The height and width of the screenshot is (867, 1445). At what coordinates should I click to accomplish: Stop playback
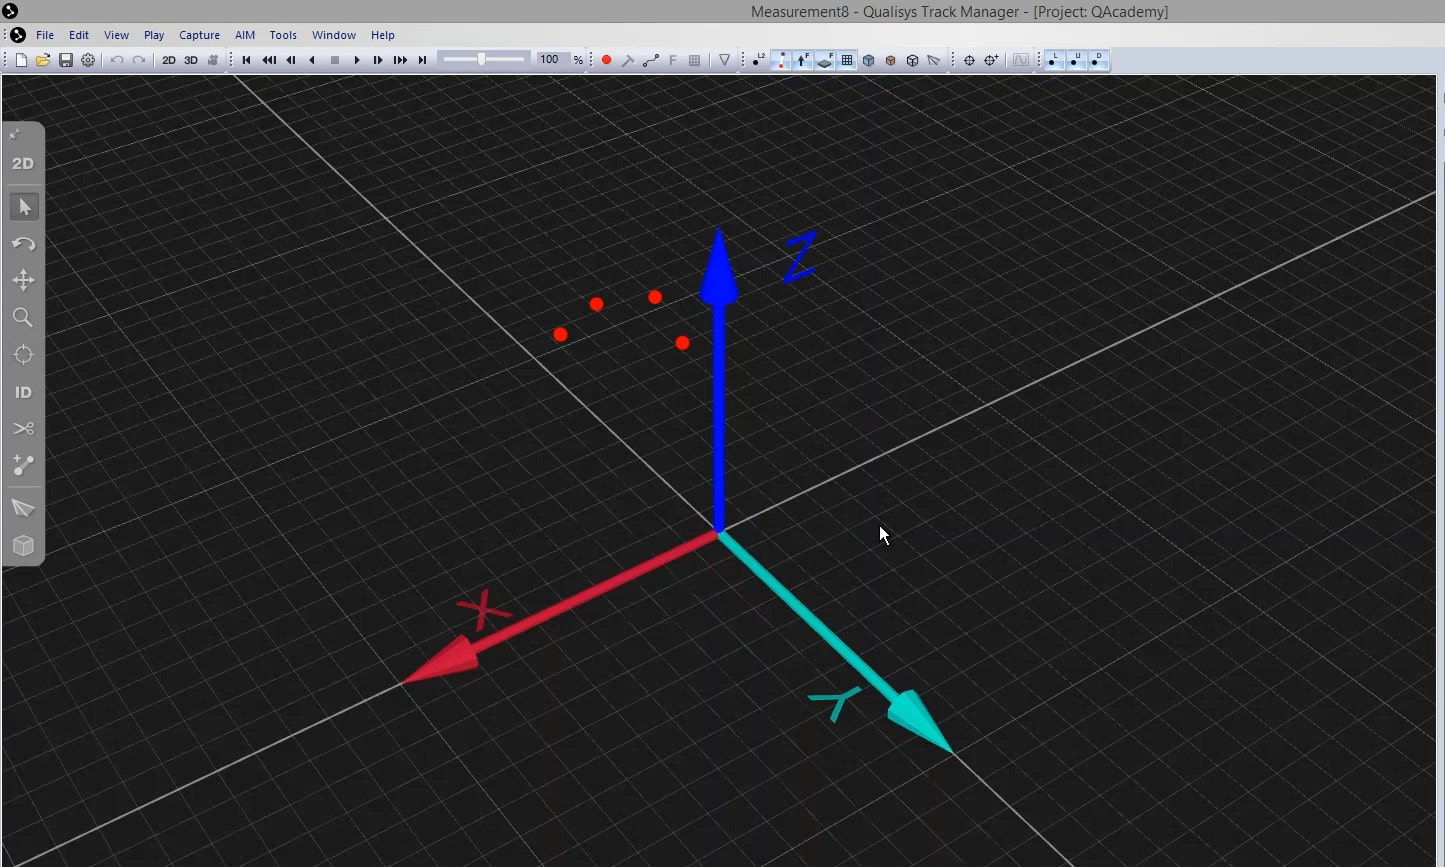[x=335, y=60]
